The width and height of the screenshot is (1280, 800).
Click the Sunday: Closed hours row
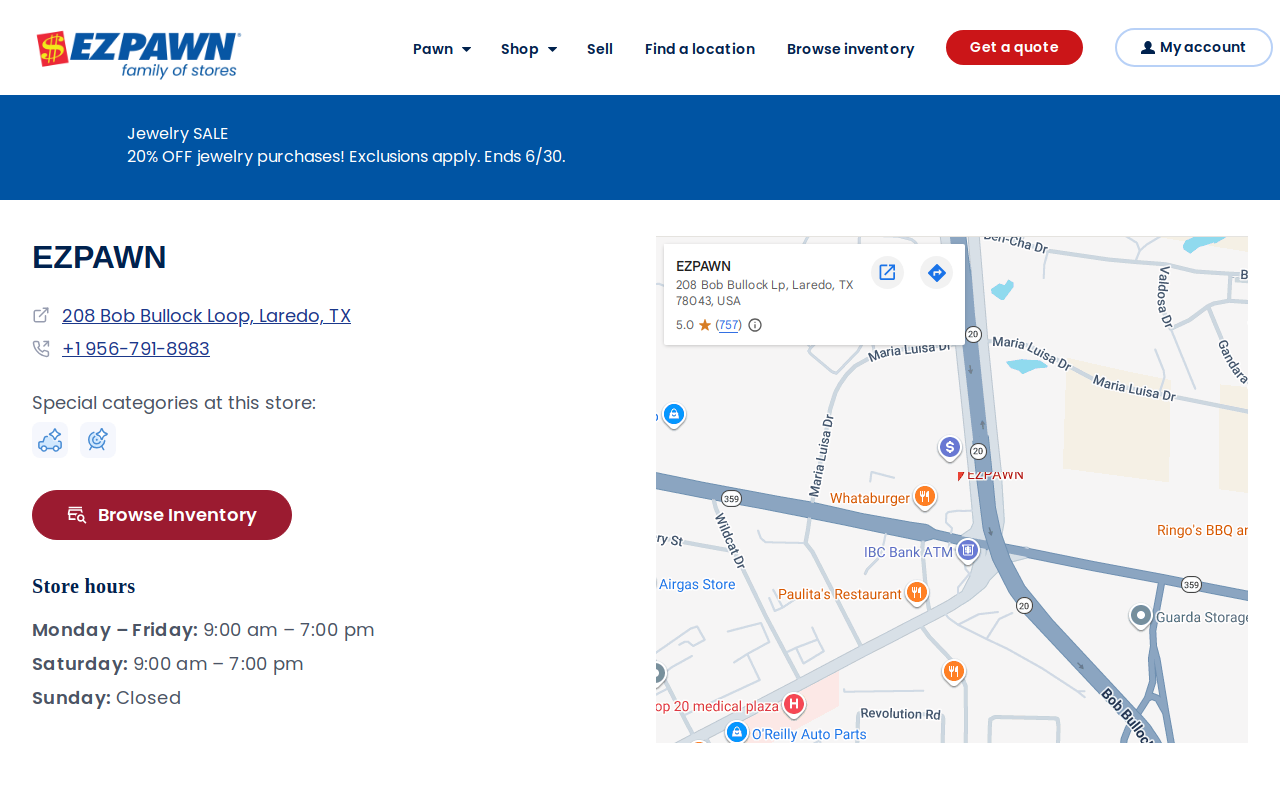click(107, 698)
